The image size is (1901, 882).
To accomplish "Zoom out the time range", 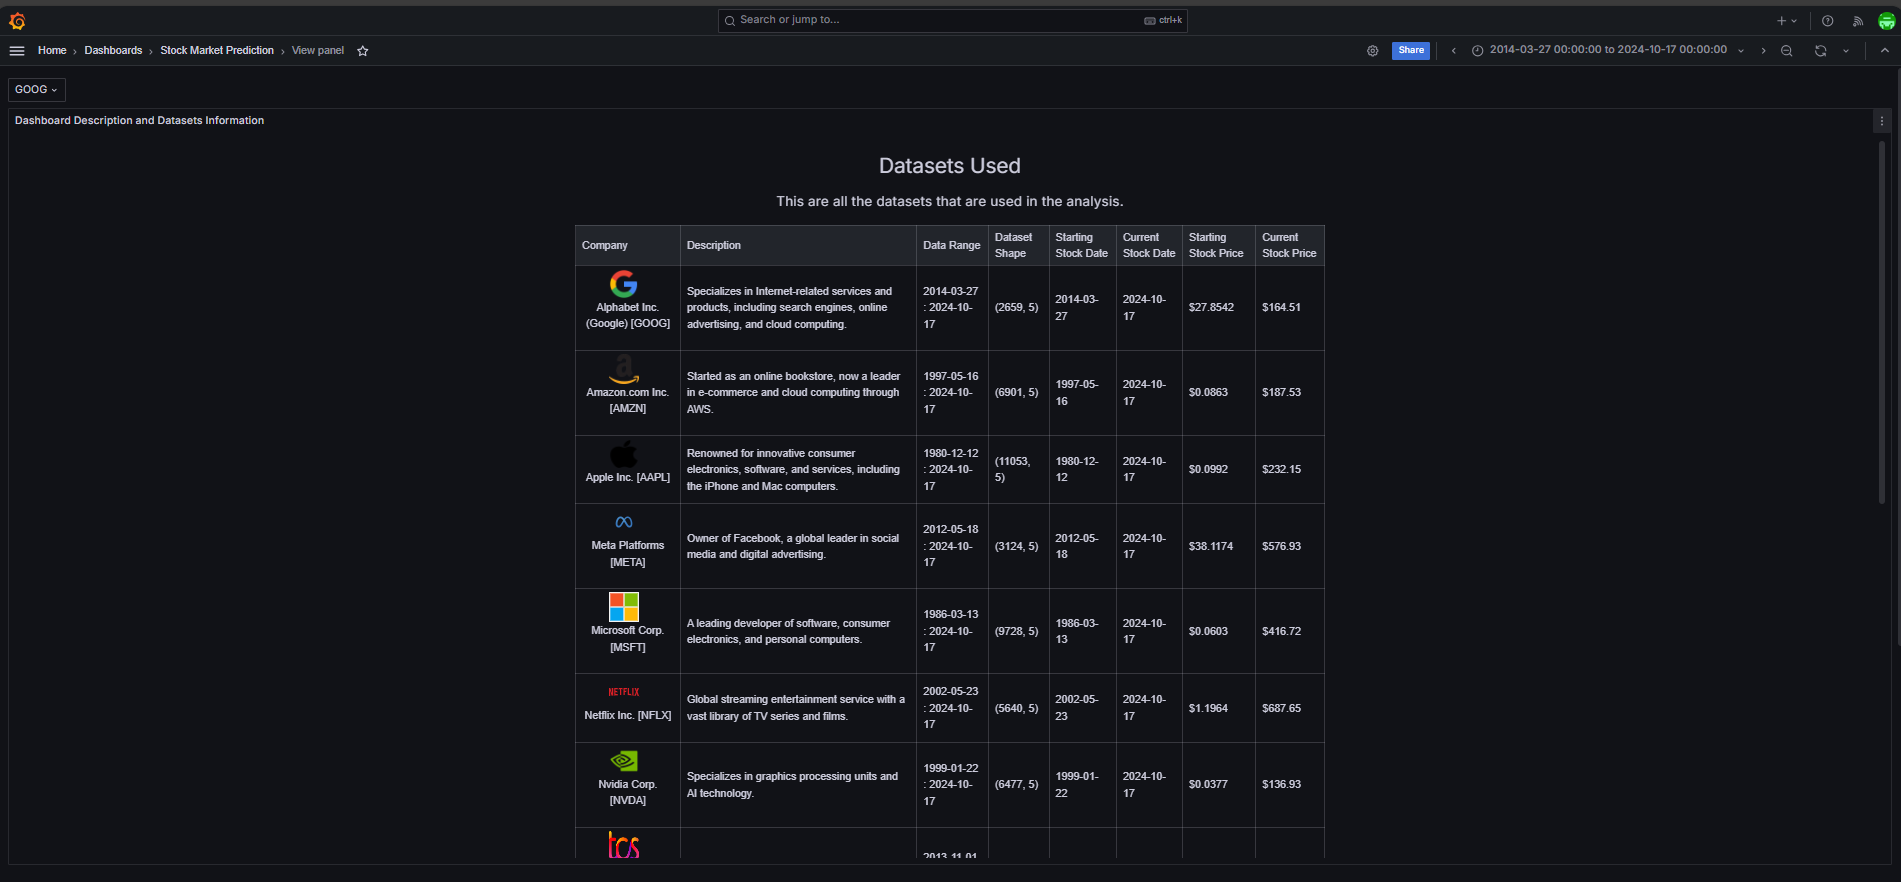I will pos(1786,51).
